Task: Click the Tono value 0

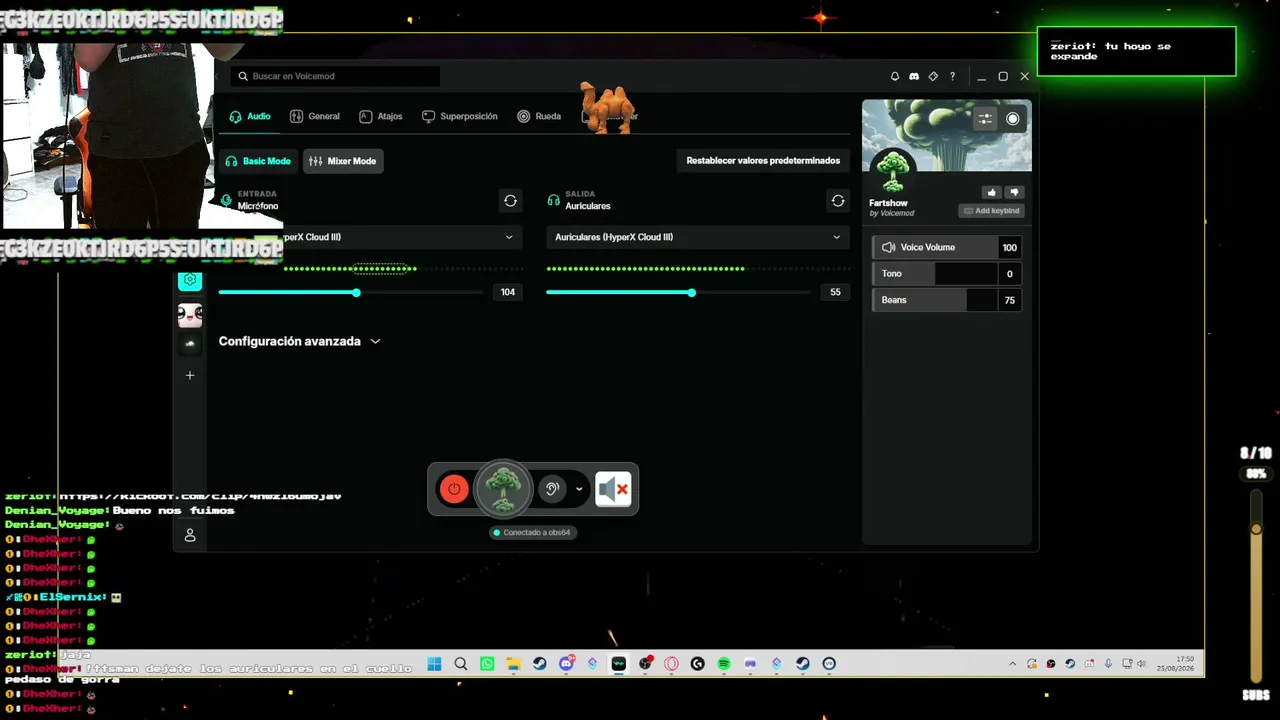Action: (x=1010, y=273)
